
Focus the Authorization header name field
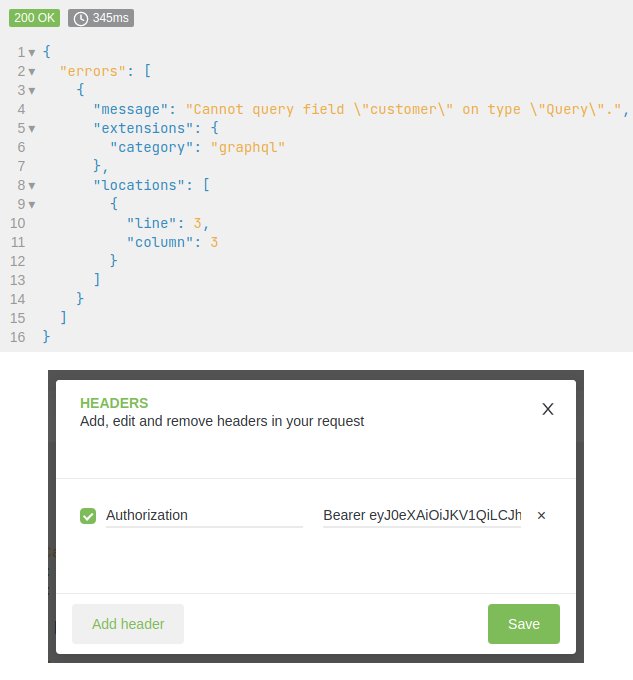pyautogui.click(x=203, y=516)
